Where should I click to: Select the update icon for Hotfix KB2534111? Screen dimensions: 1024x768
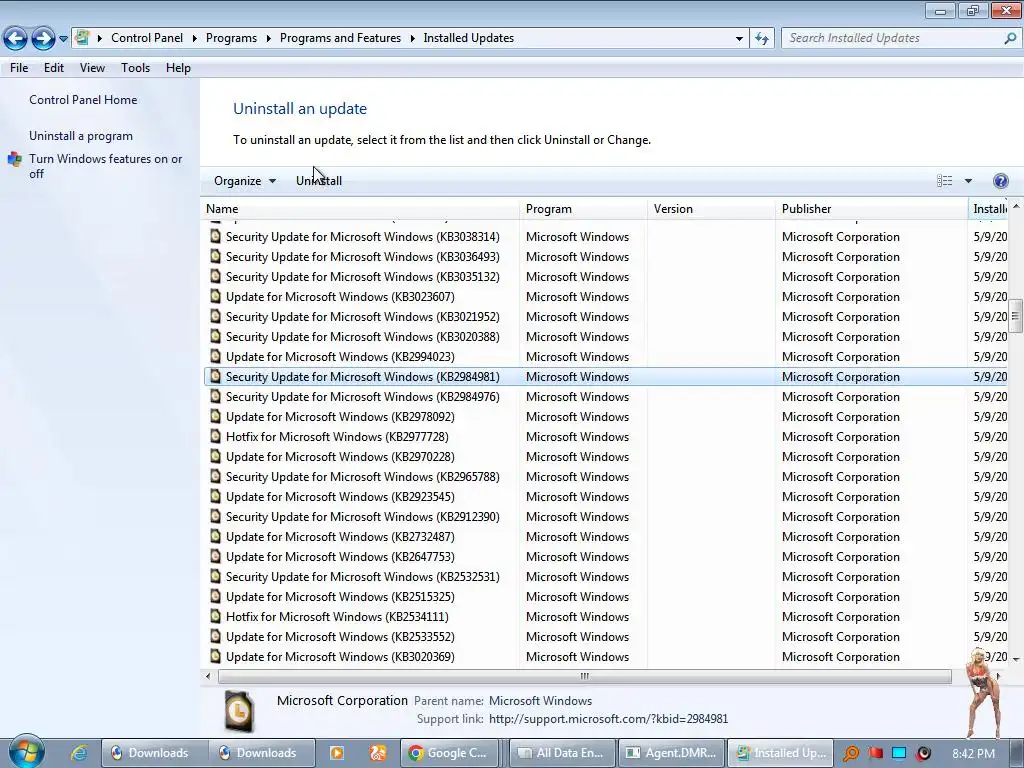click(x=215, y=616)
